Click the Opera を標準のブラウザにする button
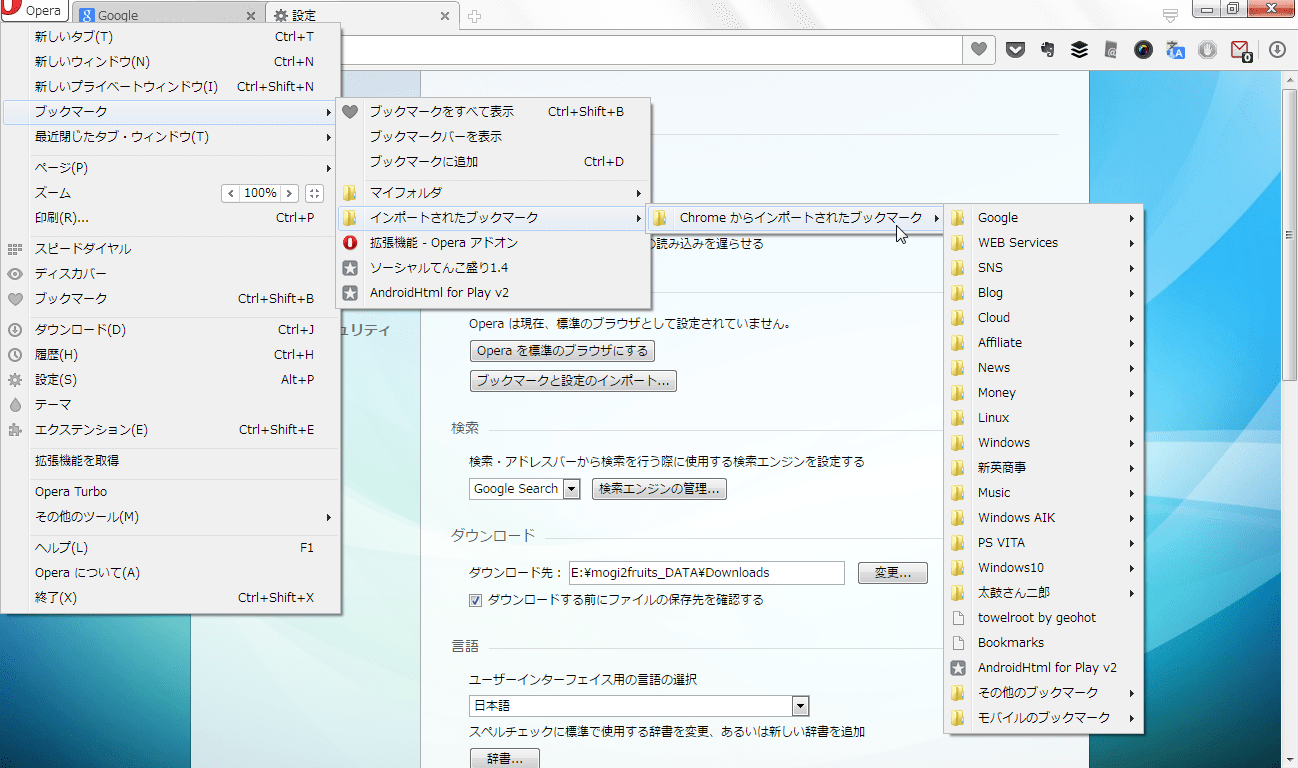Image resolution: width=1298 pixels, height=768 pixels. coord(562,351)
